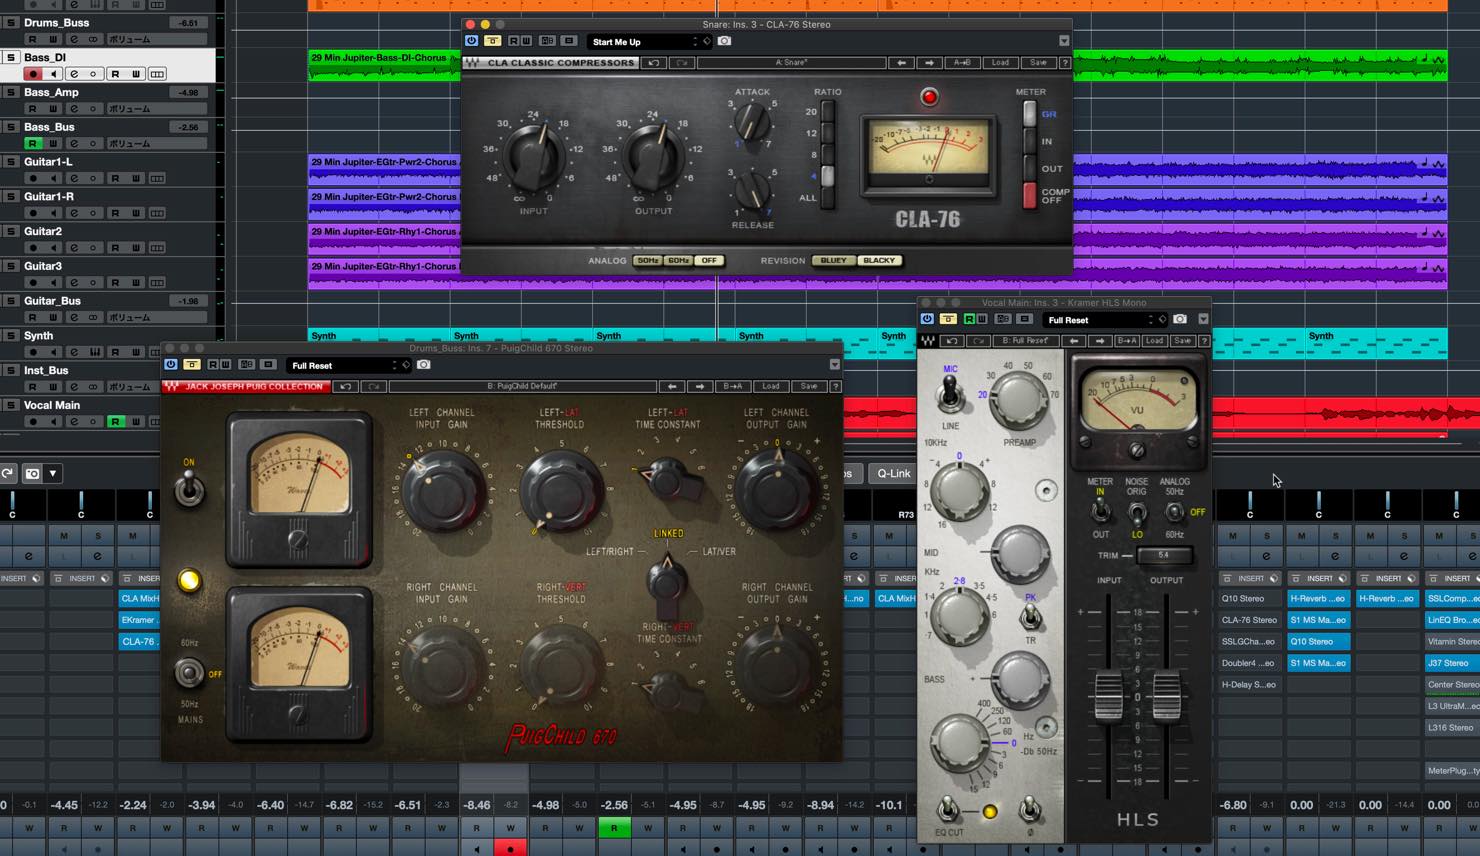Go to the next preset in PuigChild 670
The height and width of the screenshot is (856, 1480).
tap(700, 386)
